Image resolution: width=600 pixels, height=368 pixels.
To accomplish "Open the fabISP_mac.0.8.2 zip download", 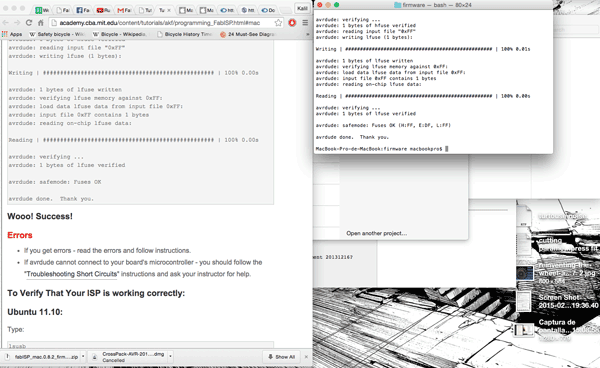I will coord(42,357).
